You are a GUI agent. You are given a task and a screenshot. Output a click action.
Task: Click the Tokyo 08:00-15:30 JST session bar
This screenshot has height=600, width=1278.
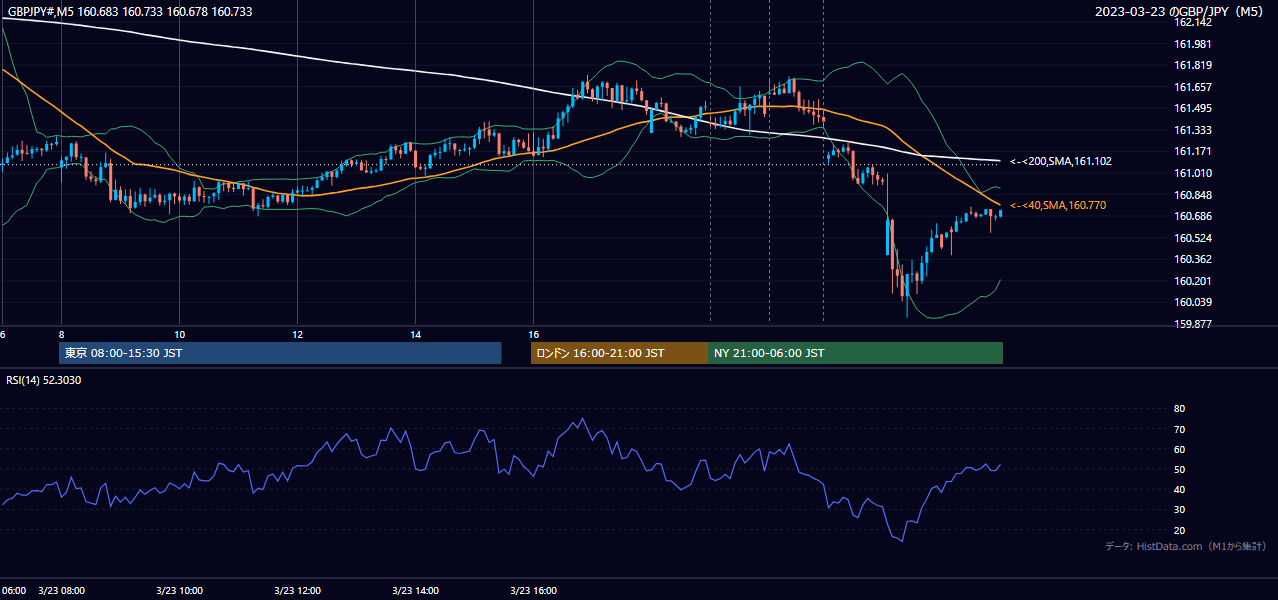(280, 353)
